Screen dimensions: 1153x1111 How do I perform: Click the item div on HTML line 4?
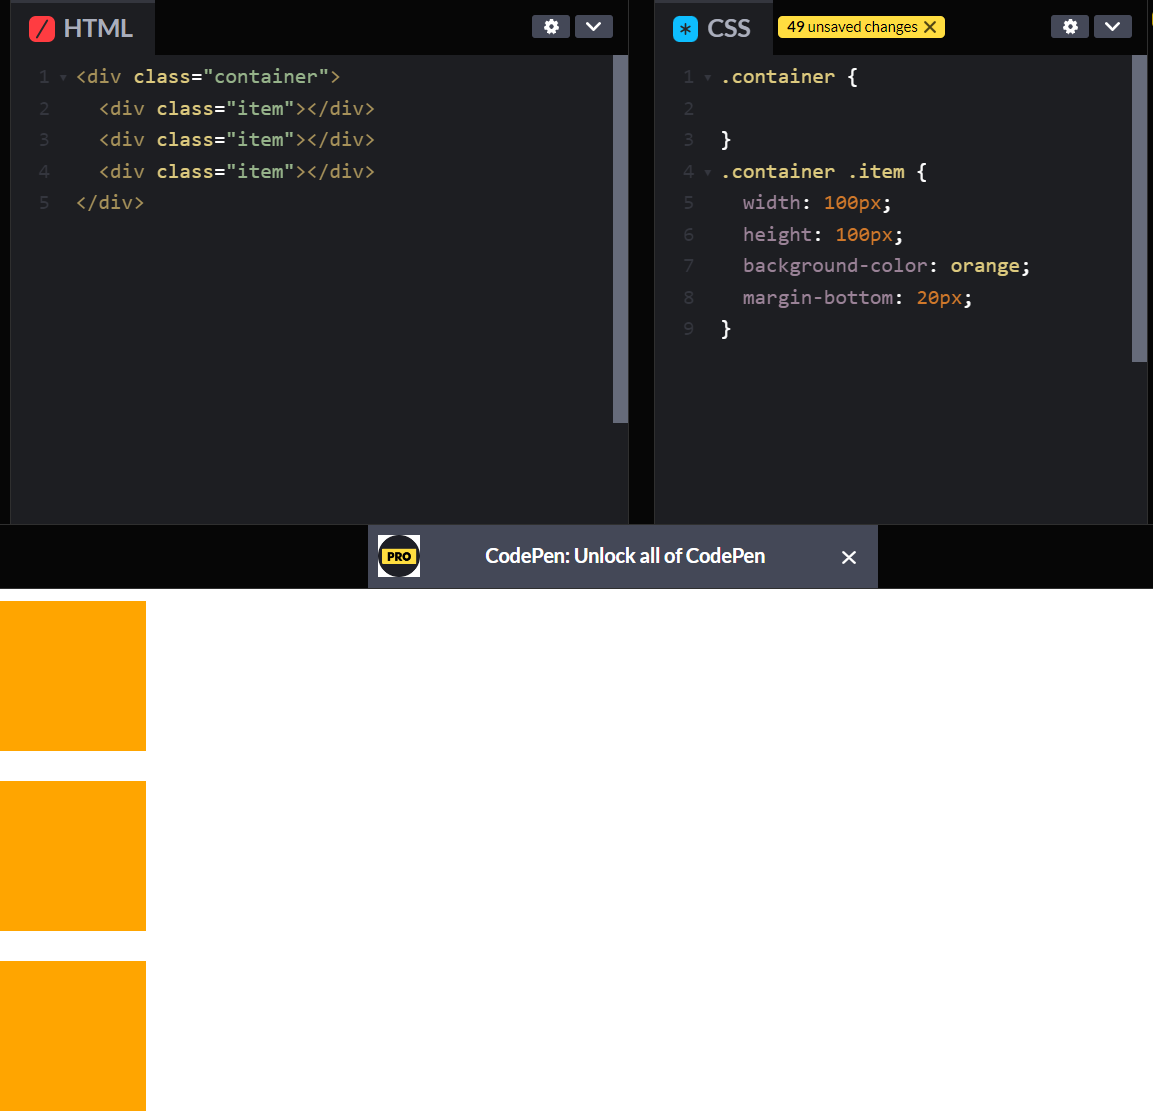[x=237, y=172]
